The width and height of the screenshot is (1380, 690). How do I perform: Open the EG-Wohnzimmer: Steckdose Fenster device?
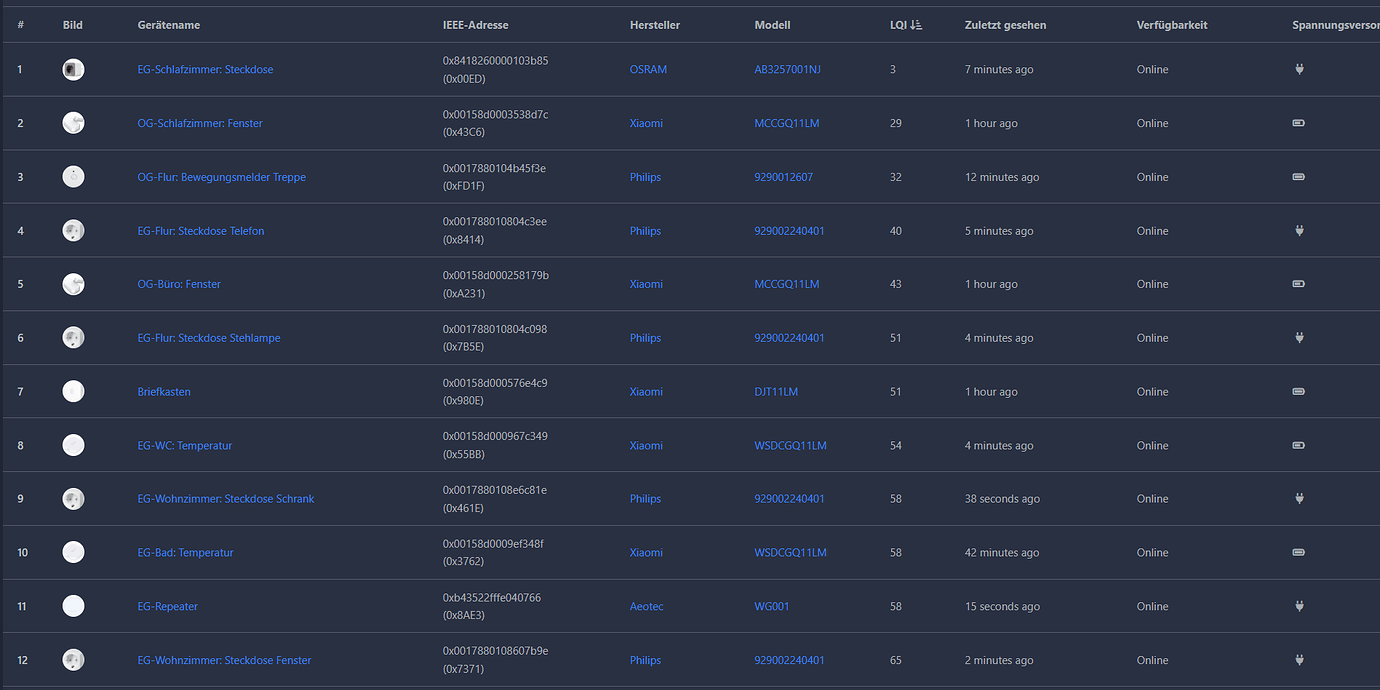click(224, 660)
